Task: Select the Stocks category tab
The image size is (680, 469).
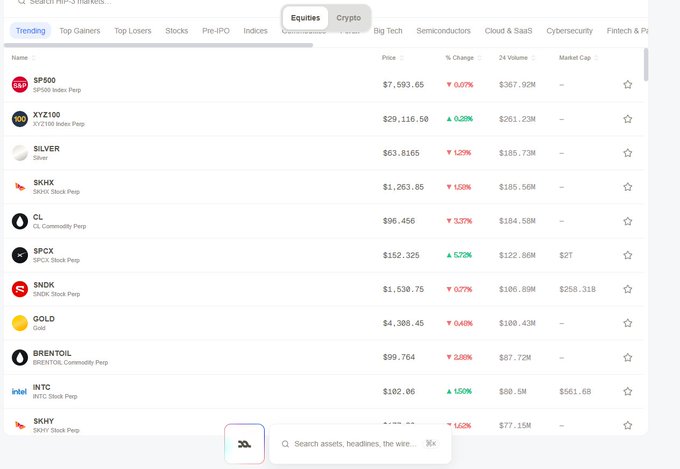Action: pyautogui.click(x=177, y=31)
